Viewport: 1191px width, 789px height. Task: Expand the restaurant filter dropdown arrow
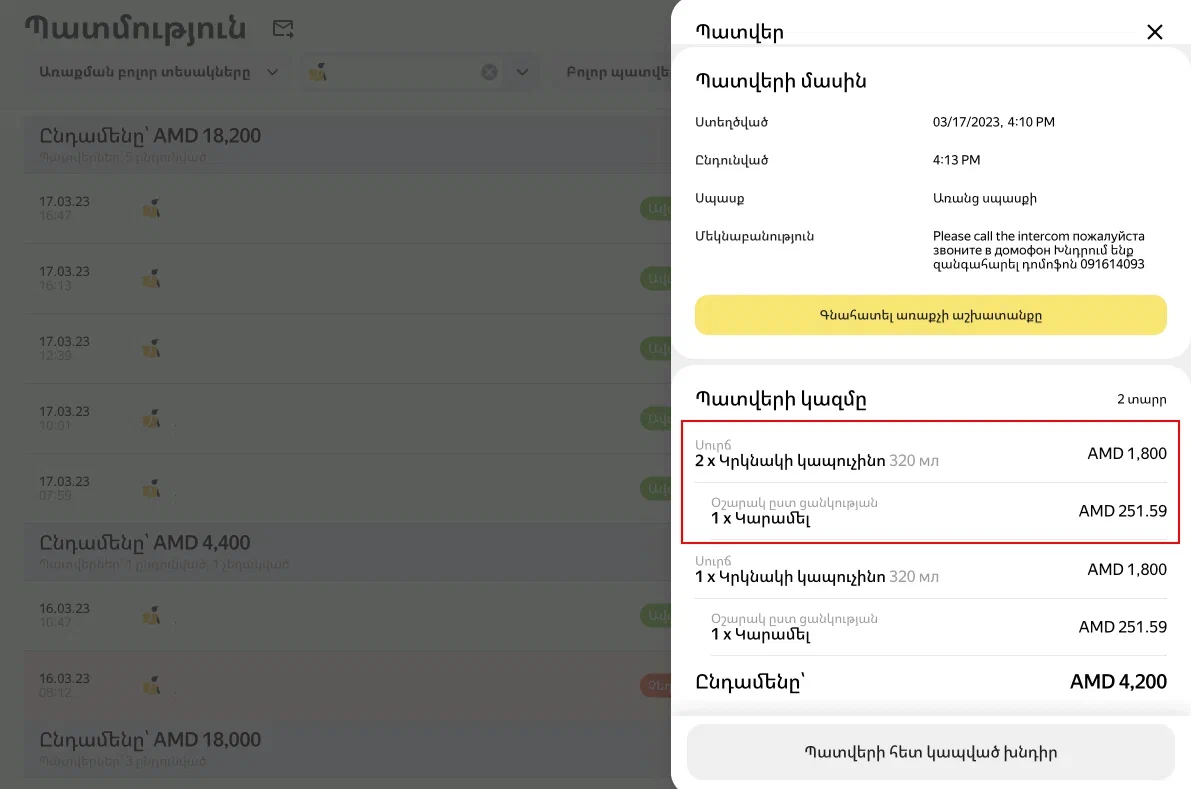coord(521,72)
